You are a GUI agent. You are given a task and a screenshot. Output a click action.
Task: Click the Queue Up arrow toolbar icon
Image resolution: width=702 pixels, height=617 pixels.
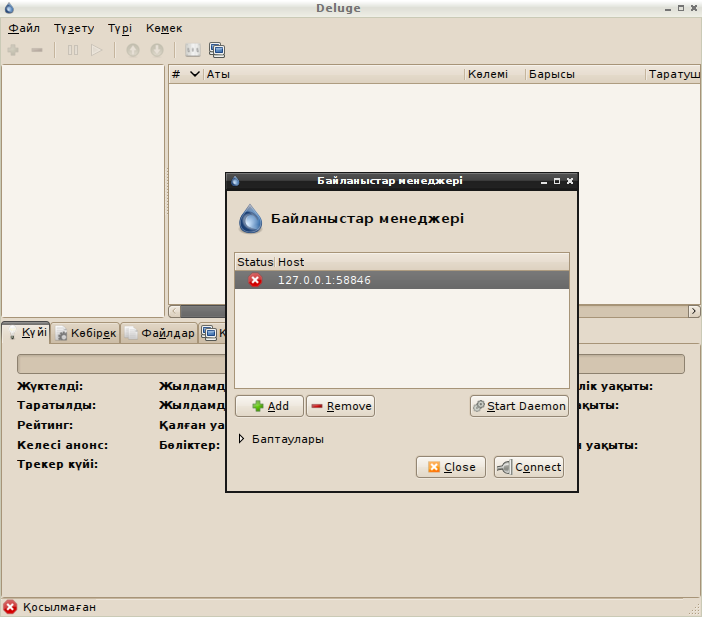click(x=133, y=50)
